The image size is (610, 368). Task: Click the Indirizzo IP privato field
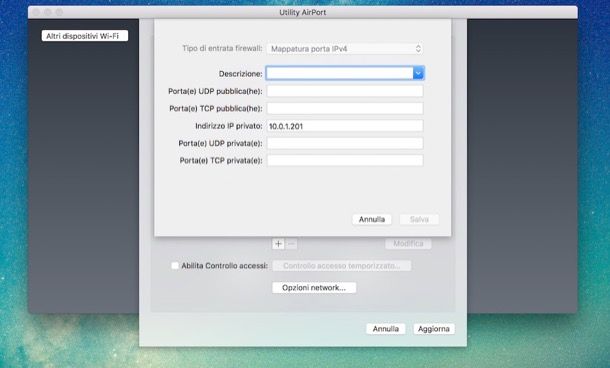[x=345, y=126]
